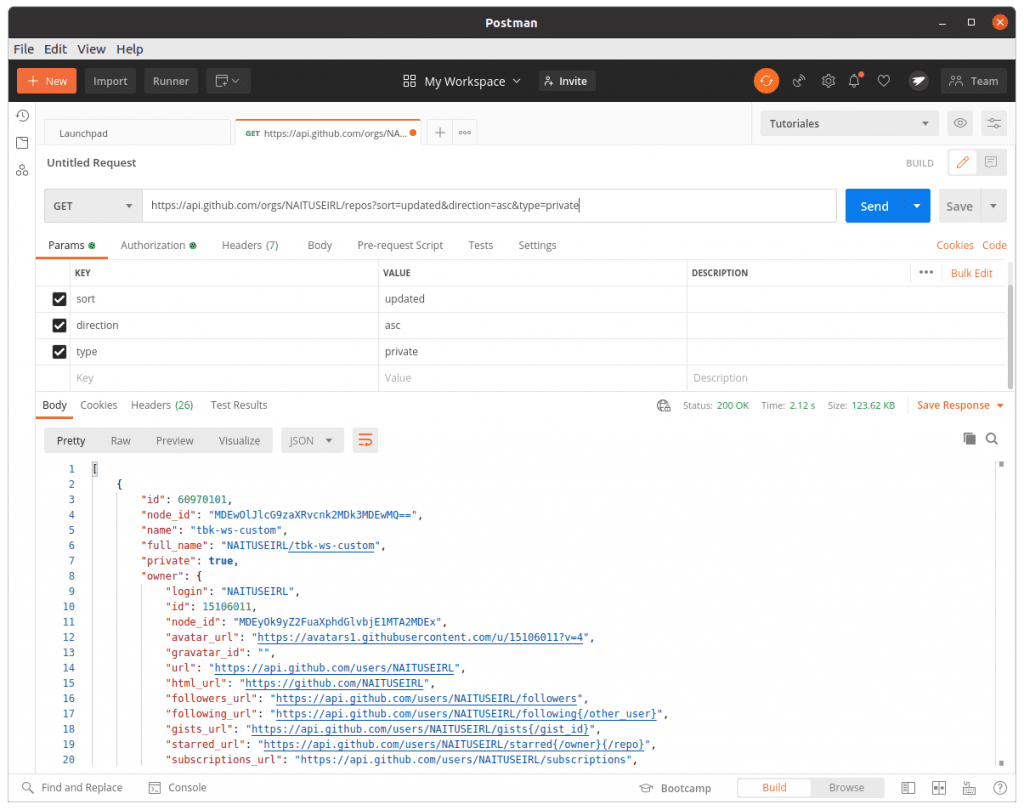The width and height of the screenshot is (1024, 810).
Task: Click the blue Send button
Action: click(x=874, y=206)
